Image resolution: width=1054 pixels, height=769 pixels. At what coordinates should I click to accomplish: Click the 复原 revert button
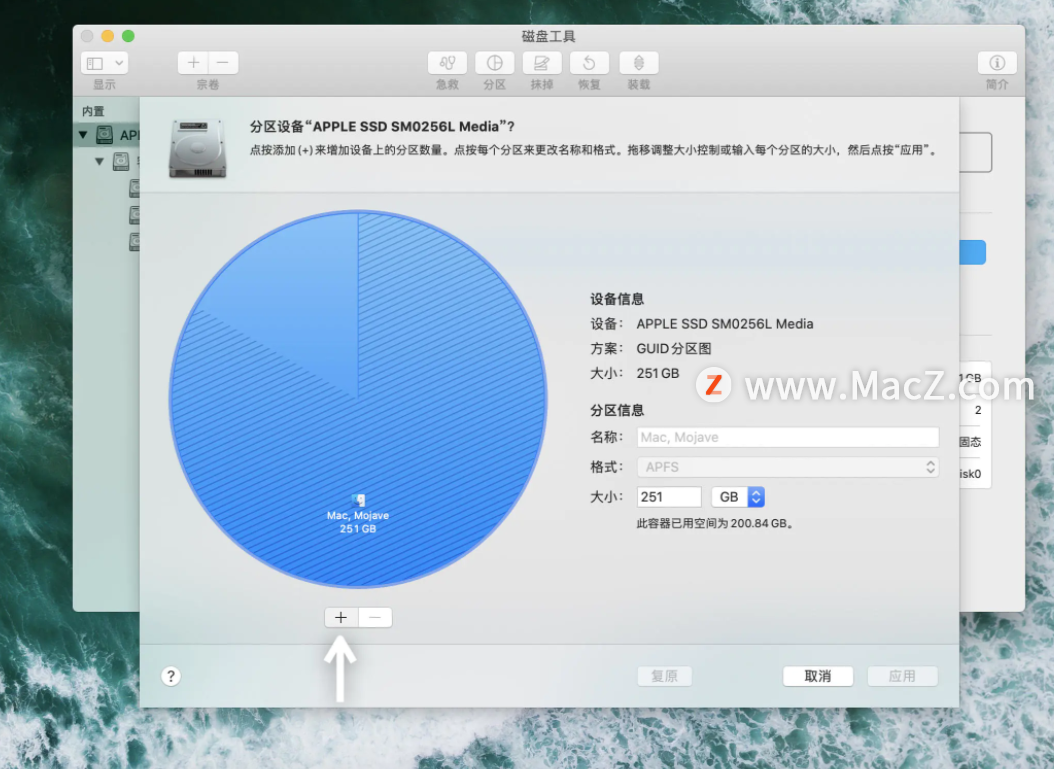click(x=664, y=676)
